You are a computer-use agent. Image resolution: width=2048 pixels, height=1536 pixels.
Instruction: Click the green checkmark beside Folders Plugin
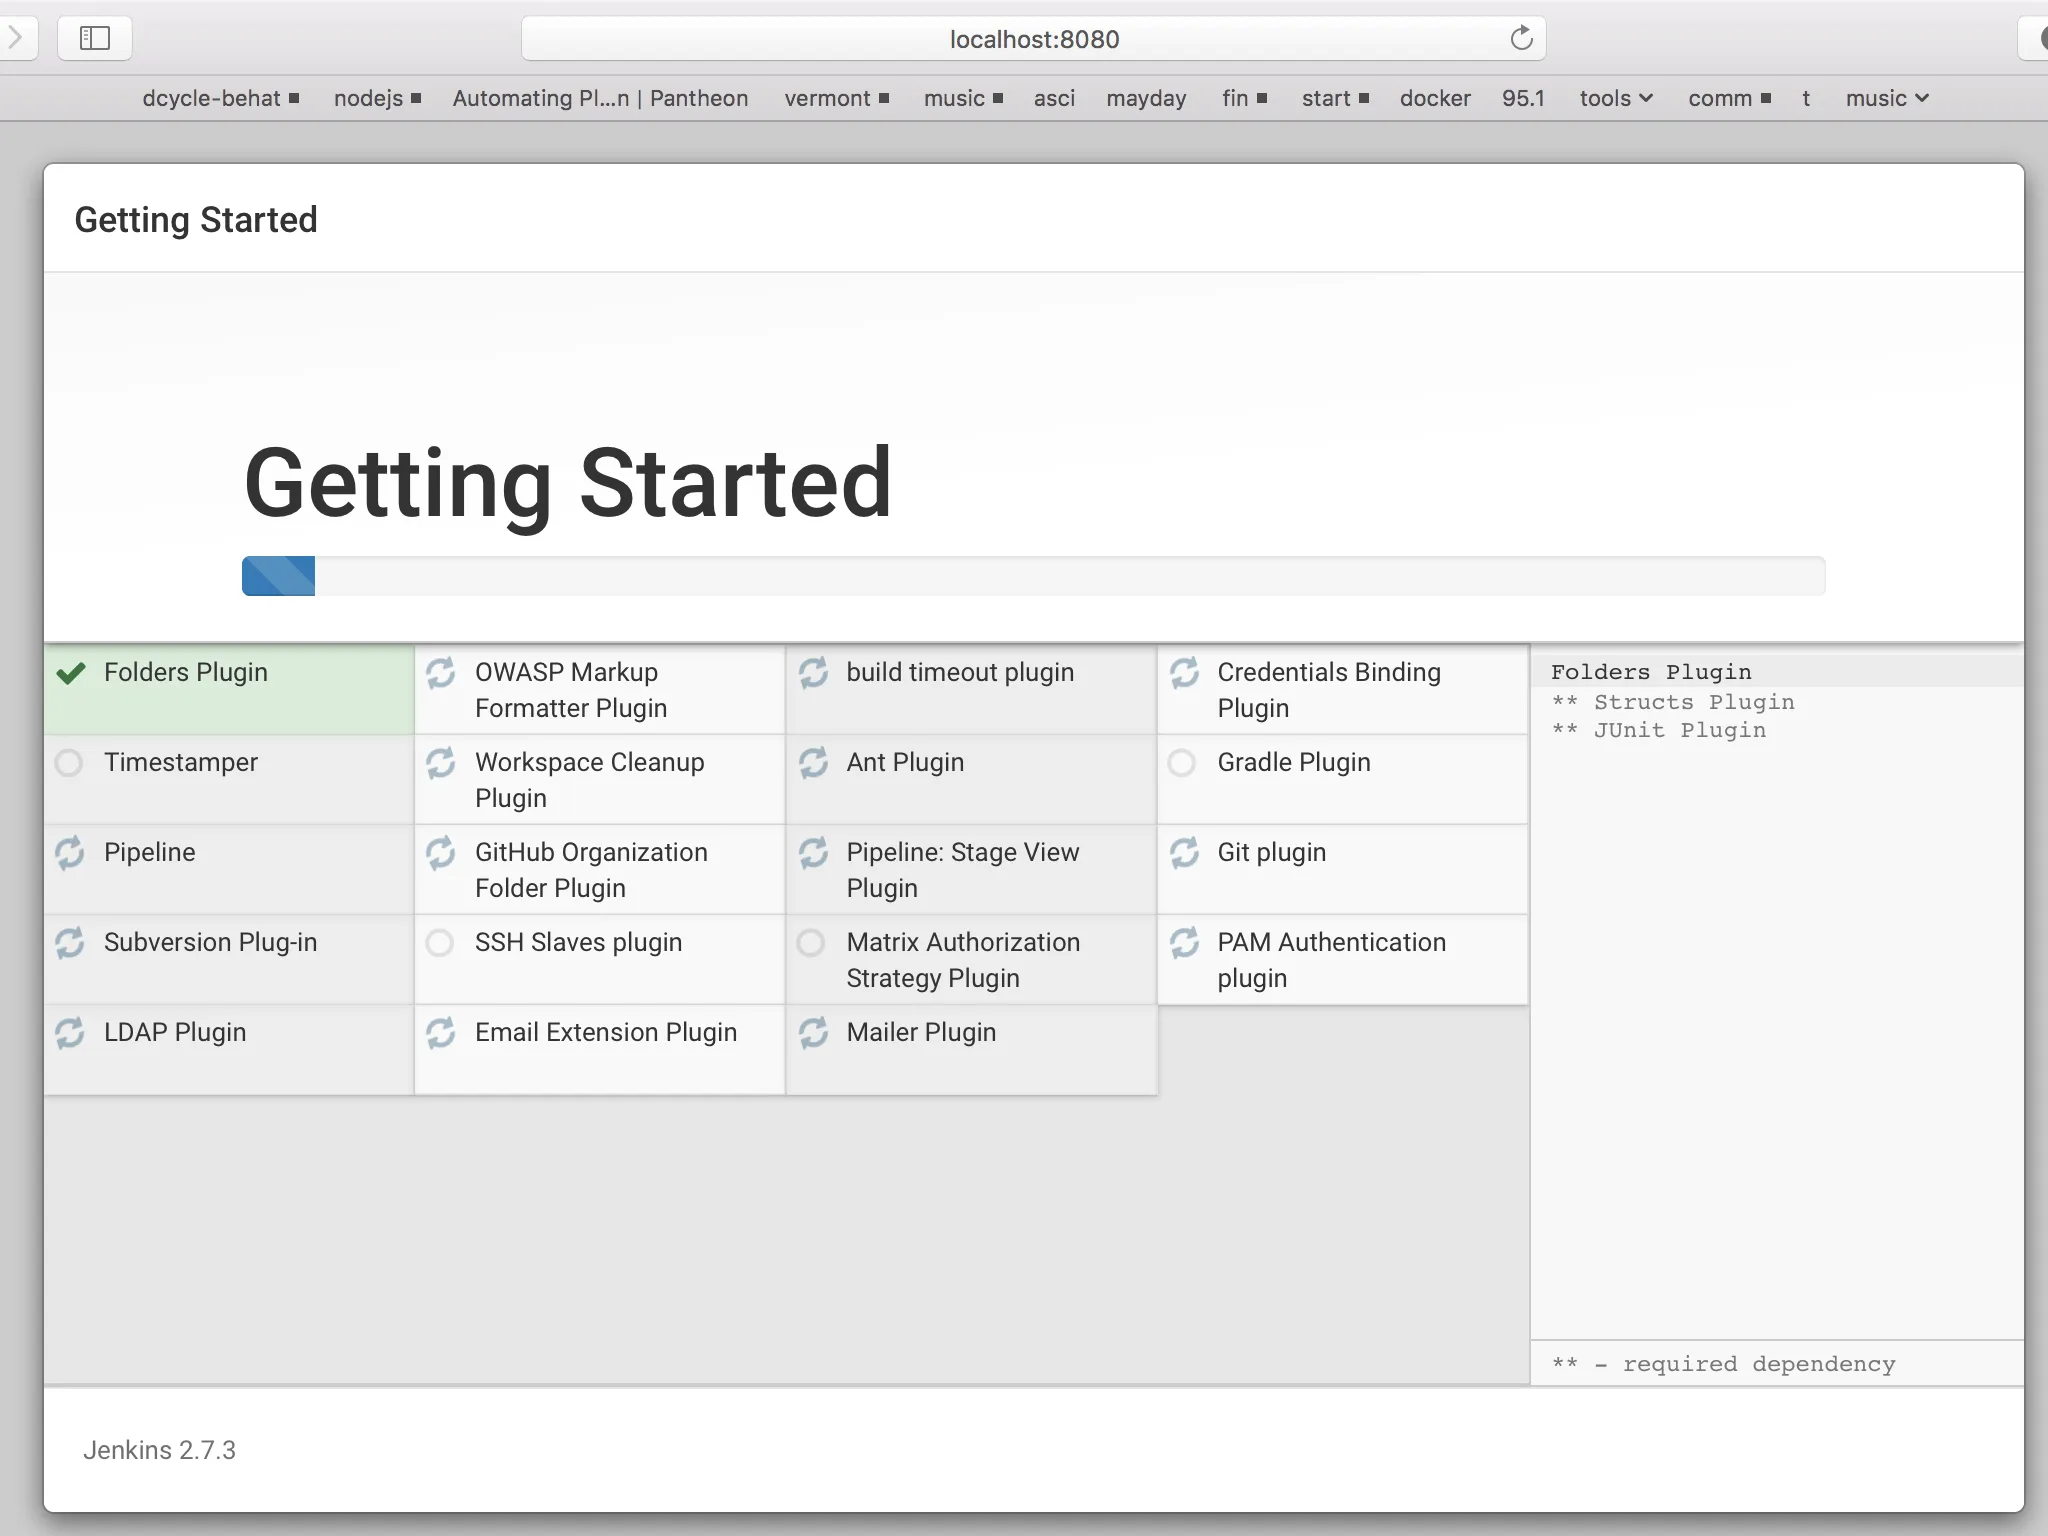(x=70, y=673)
